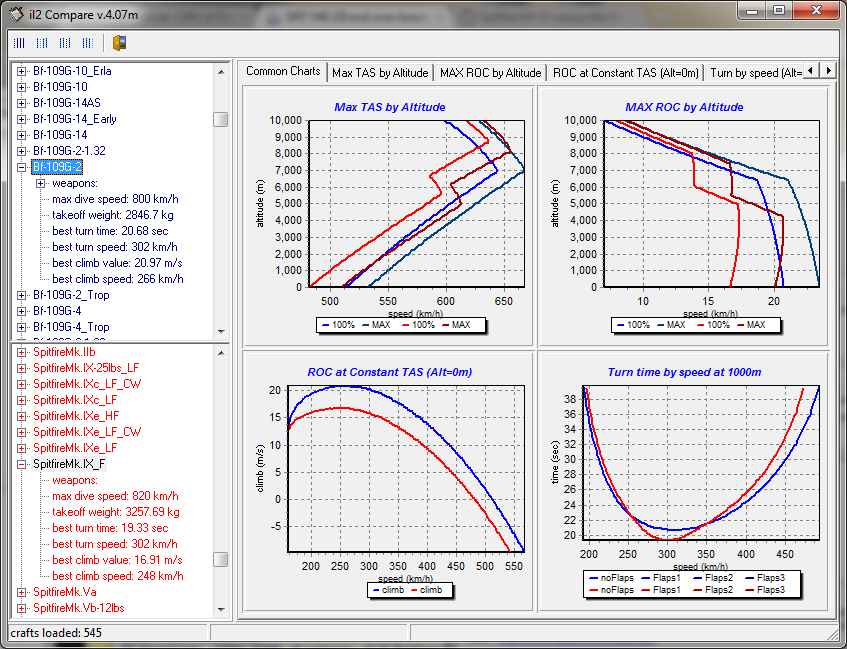847x649 pixels.
Task: Expand the Bf-109G-10 tree node
Action: click(21, 87)
